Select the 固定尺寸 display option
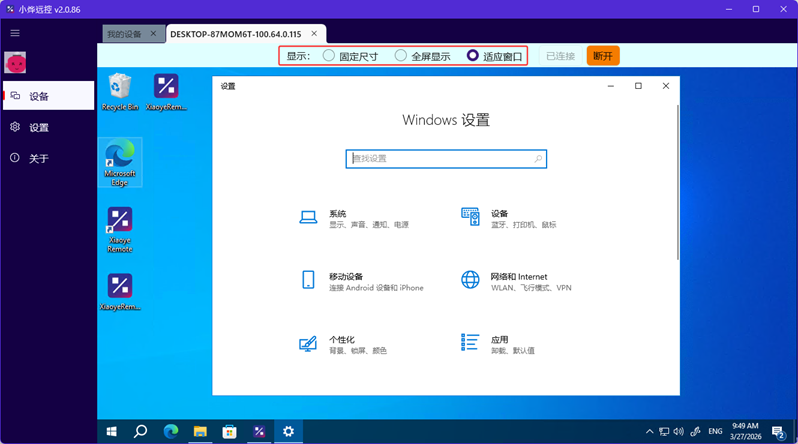798x444 pixels. tap(329, 56)
